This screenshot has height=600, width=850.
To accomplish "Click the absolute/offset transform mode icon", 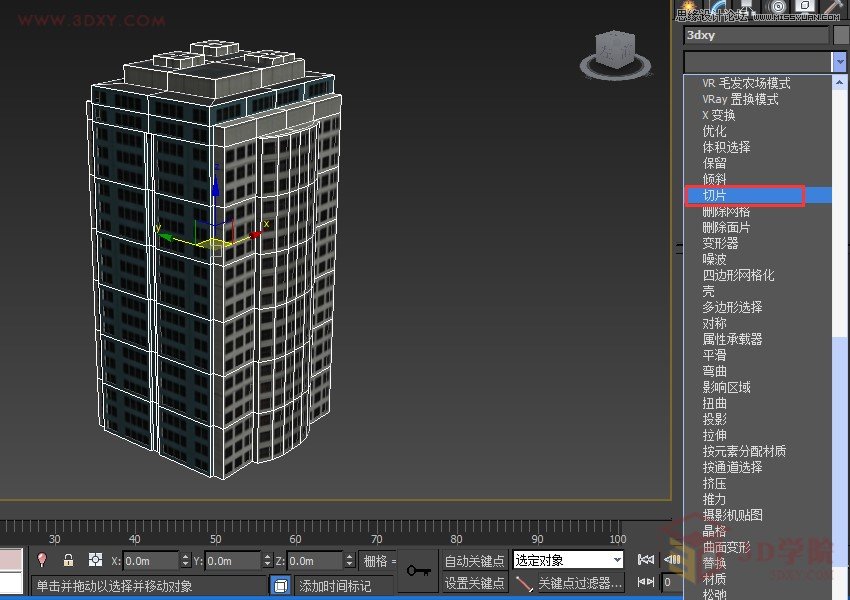I will point(95,561).
